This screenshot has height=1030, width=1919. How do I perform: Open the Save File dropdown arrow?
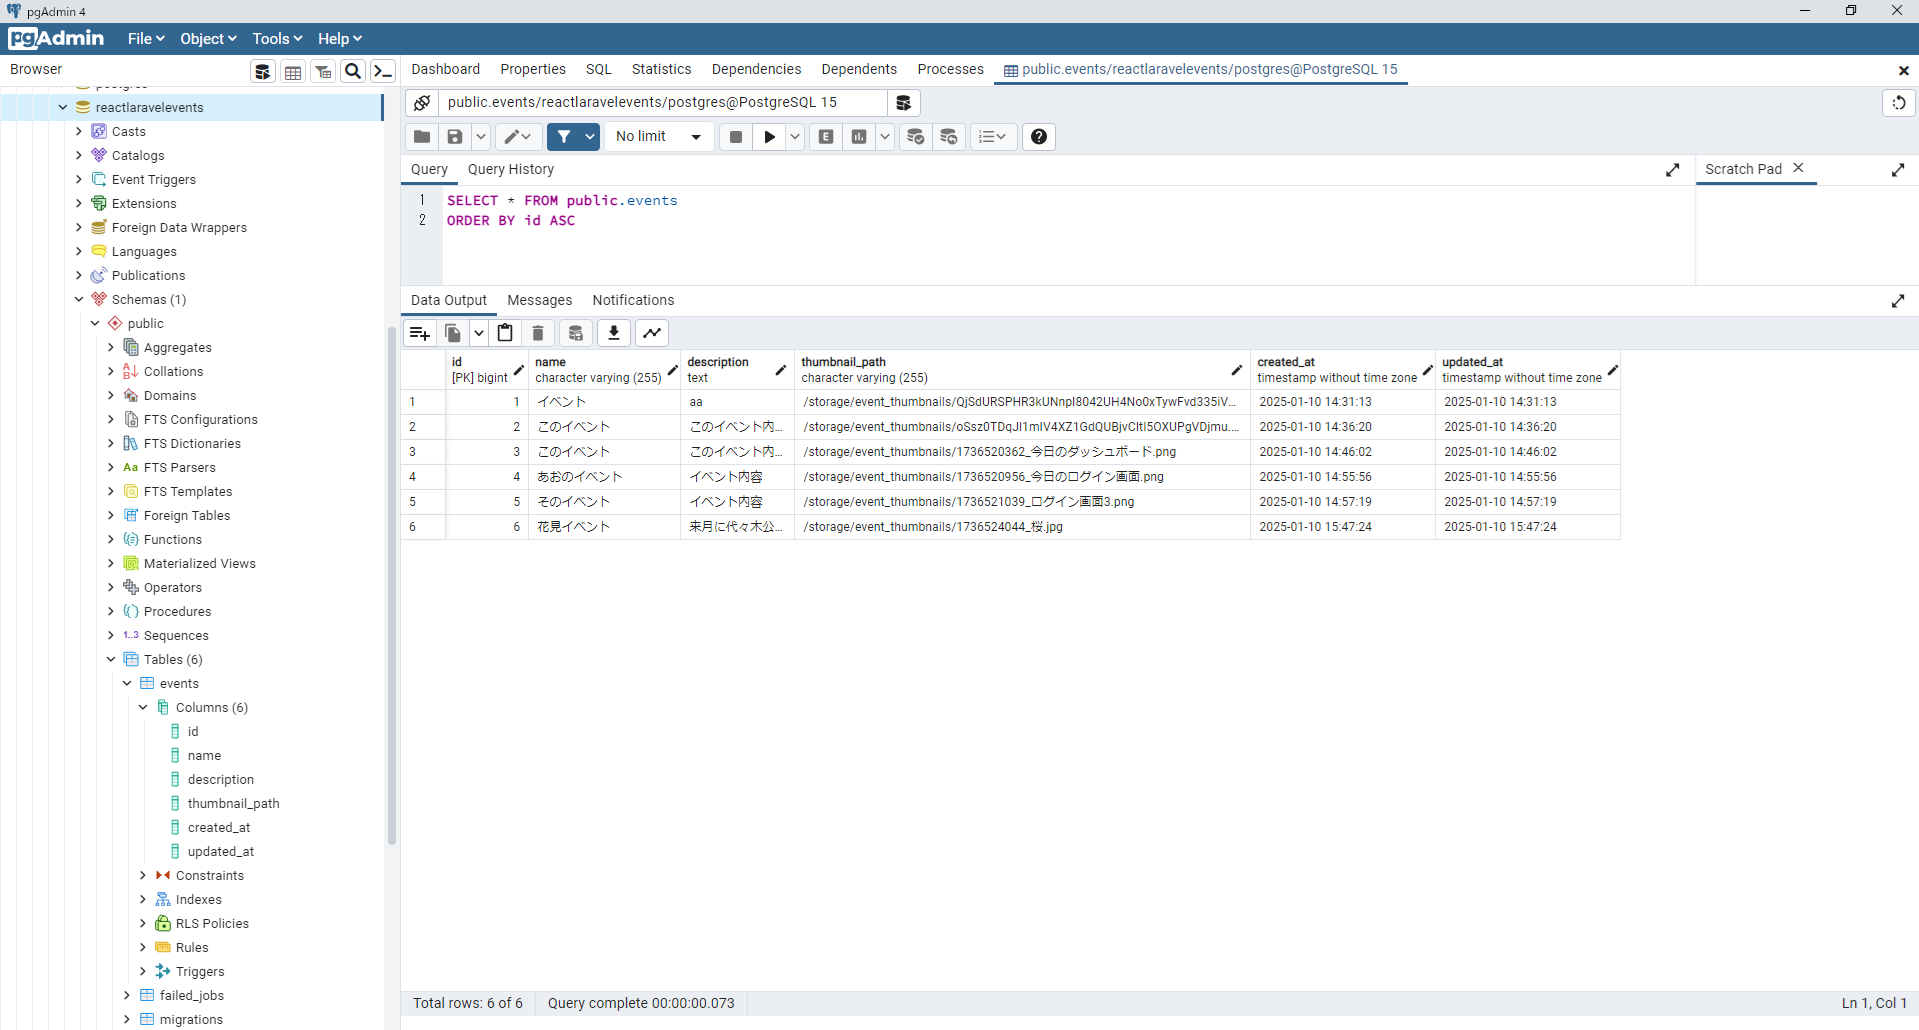(x=481, y=137)
